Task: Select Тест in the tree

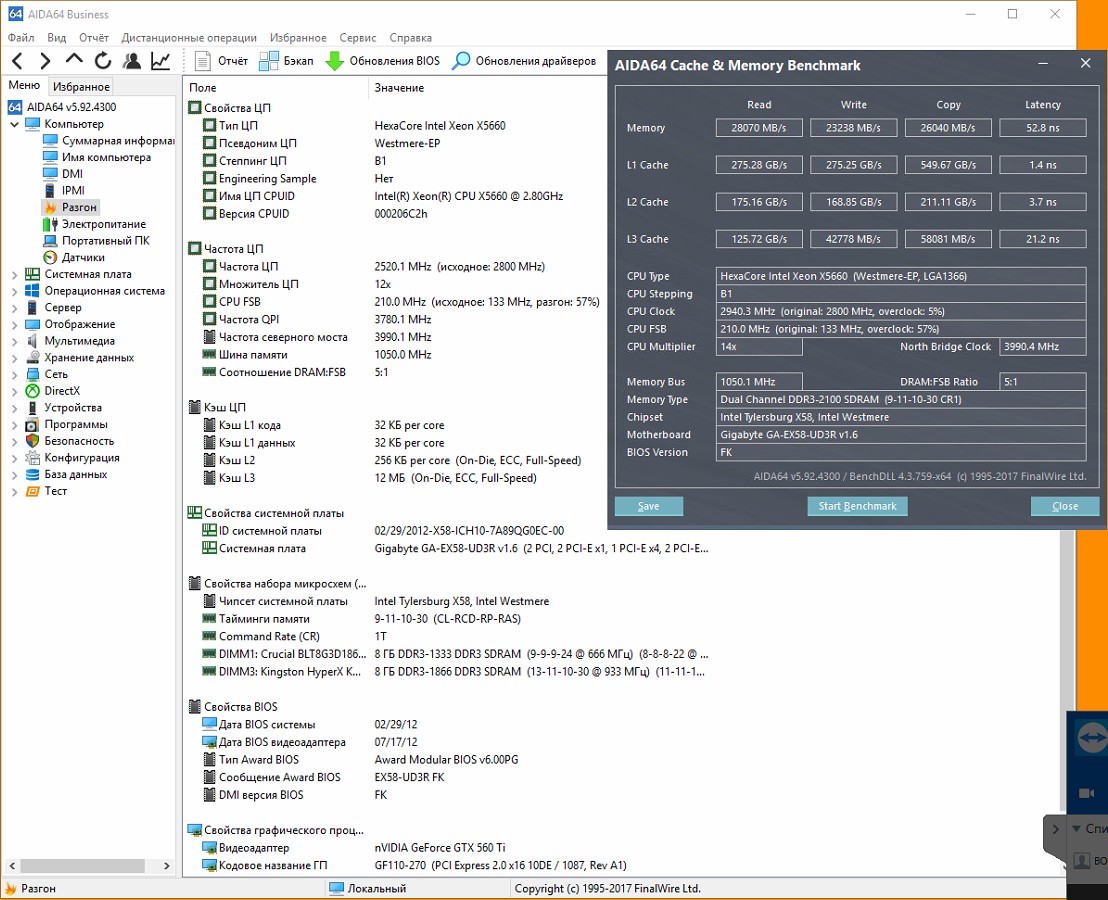Action: tap(47, 491)
